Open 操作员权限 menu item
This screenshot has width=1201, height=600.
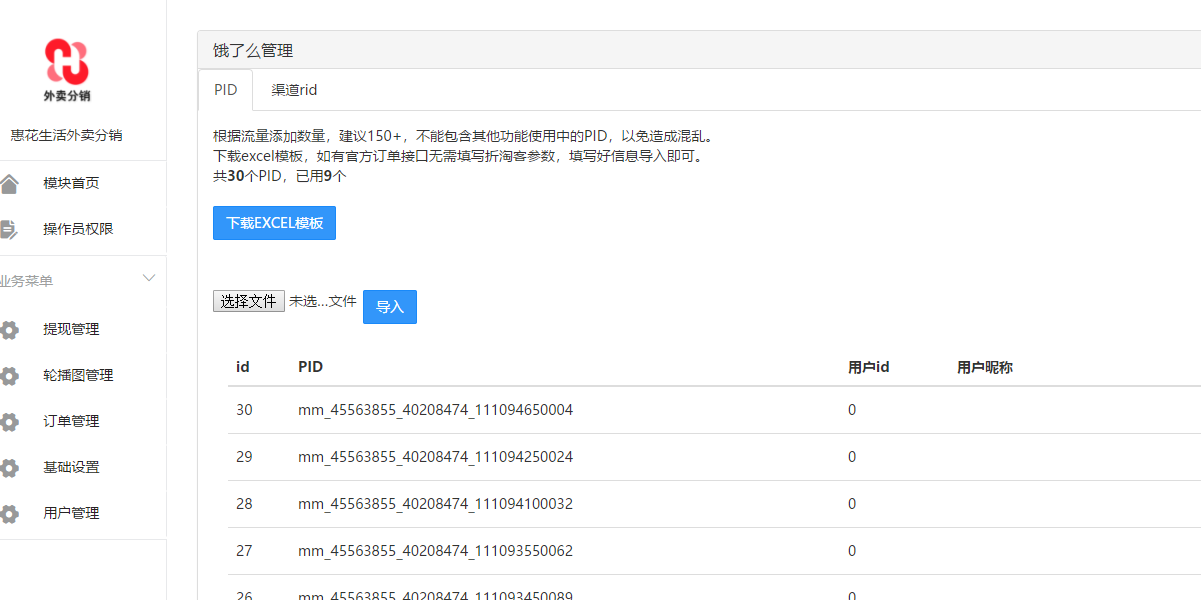[x=78, y=229]
